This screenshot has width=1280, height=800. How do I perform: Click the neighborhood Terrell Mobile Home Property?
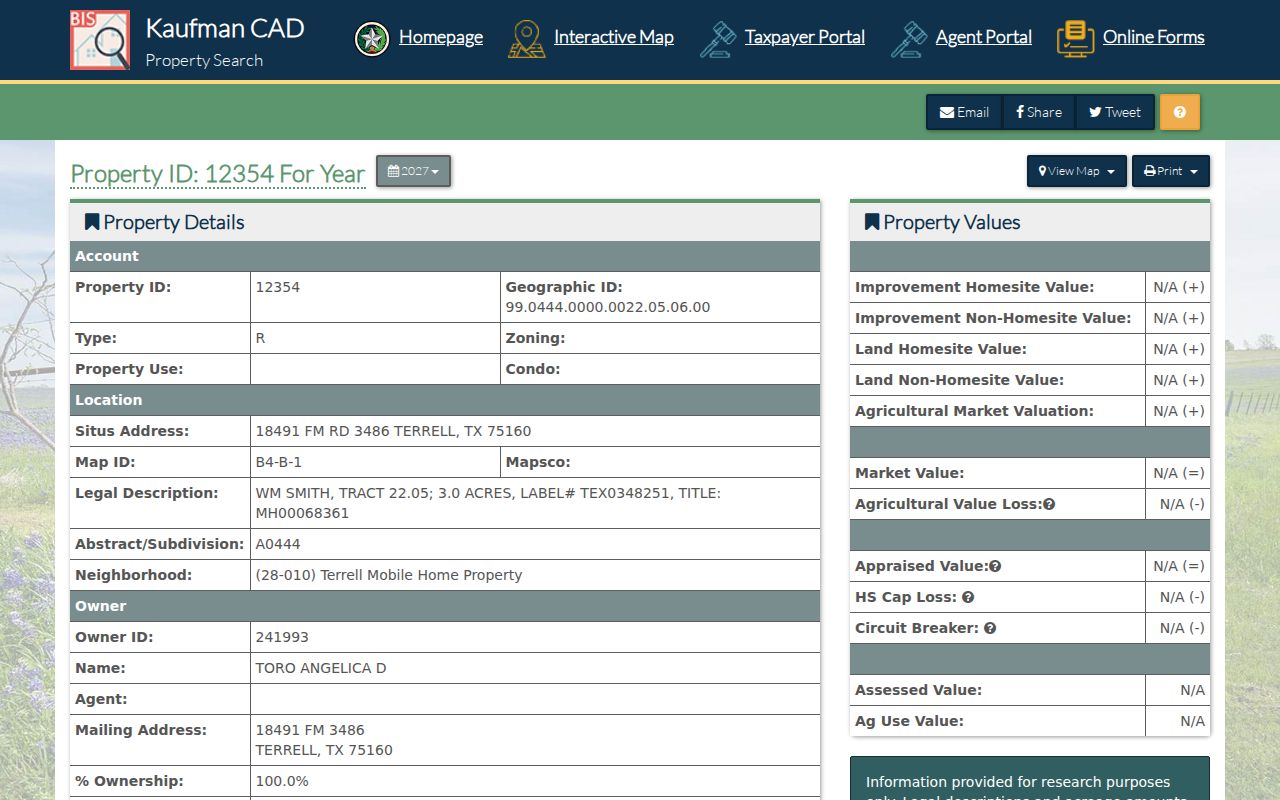pos(389,575)
